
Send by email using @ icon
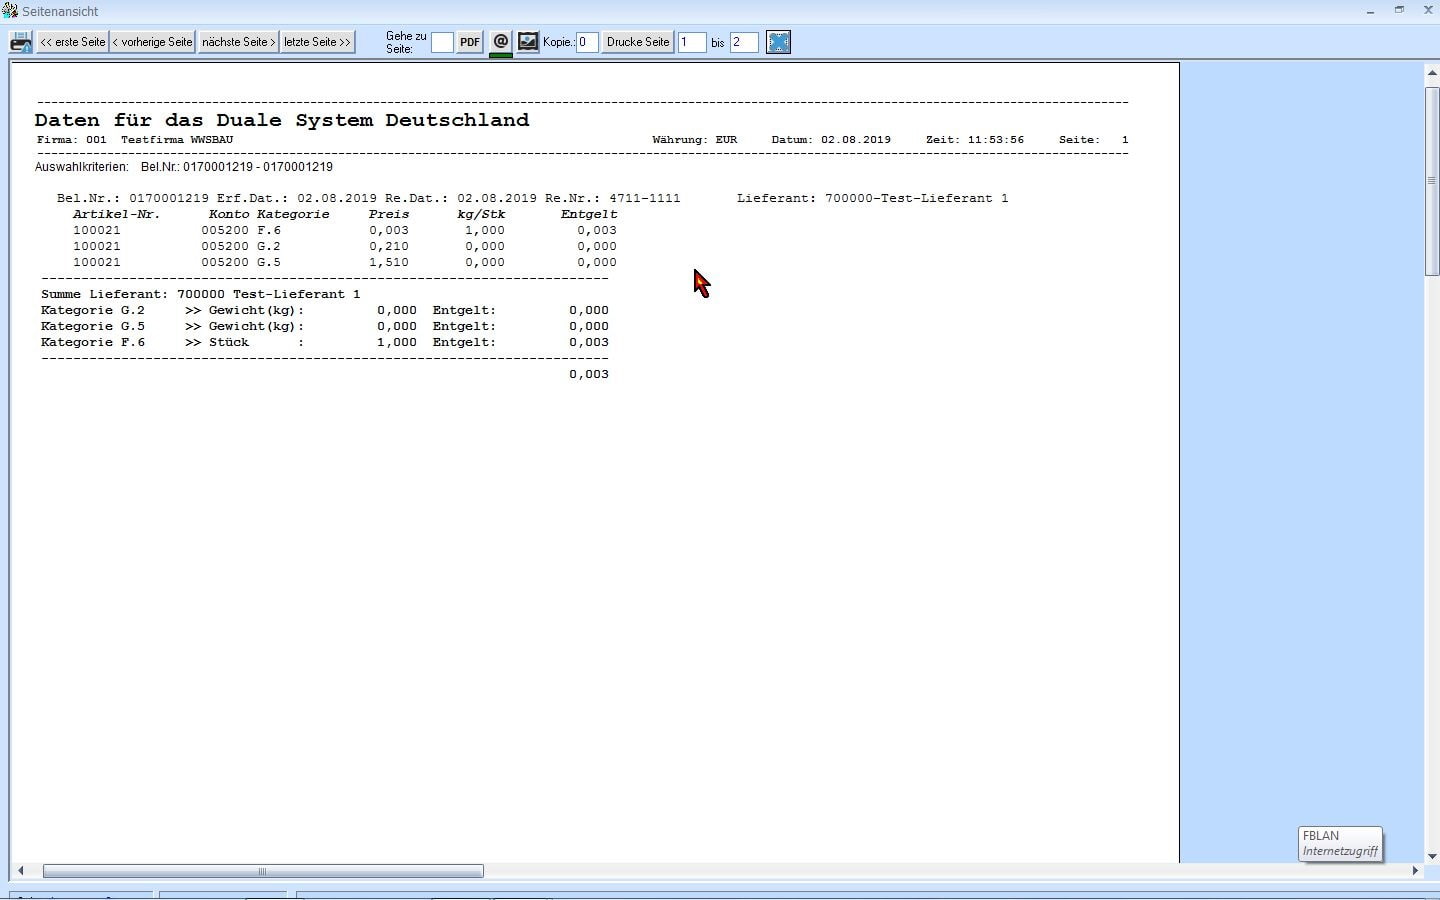click(x=501, y=42)
